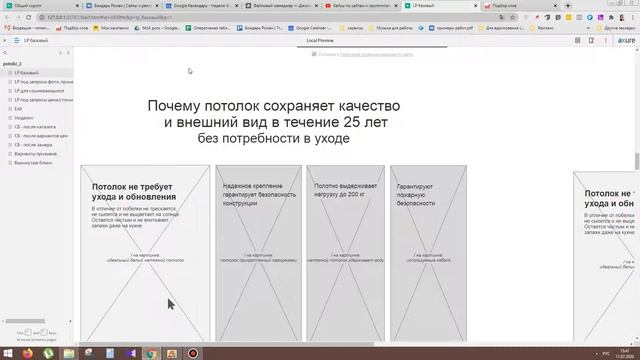This screenshot has width=640, height=360.
Task: Click the translate page icon in the address bar
Action: pyautogui.click(x=502, y=17)
